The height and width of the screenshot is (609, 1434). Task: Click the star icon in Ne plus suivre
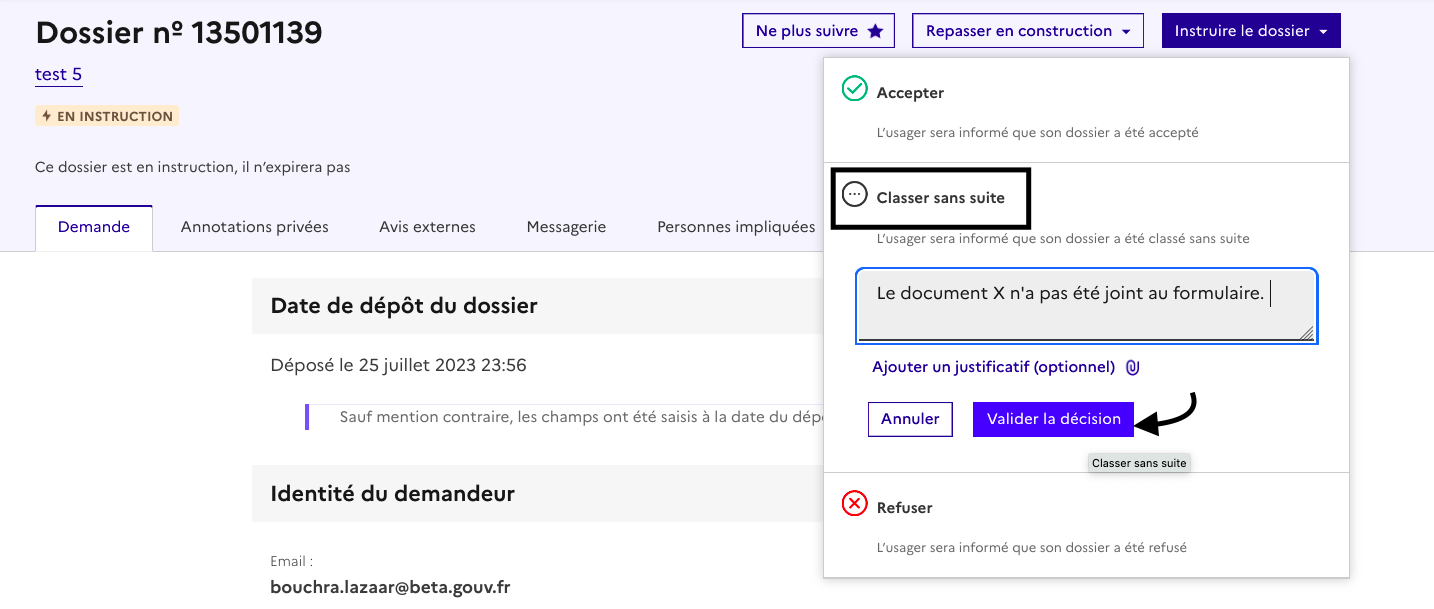point(875,31)
